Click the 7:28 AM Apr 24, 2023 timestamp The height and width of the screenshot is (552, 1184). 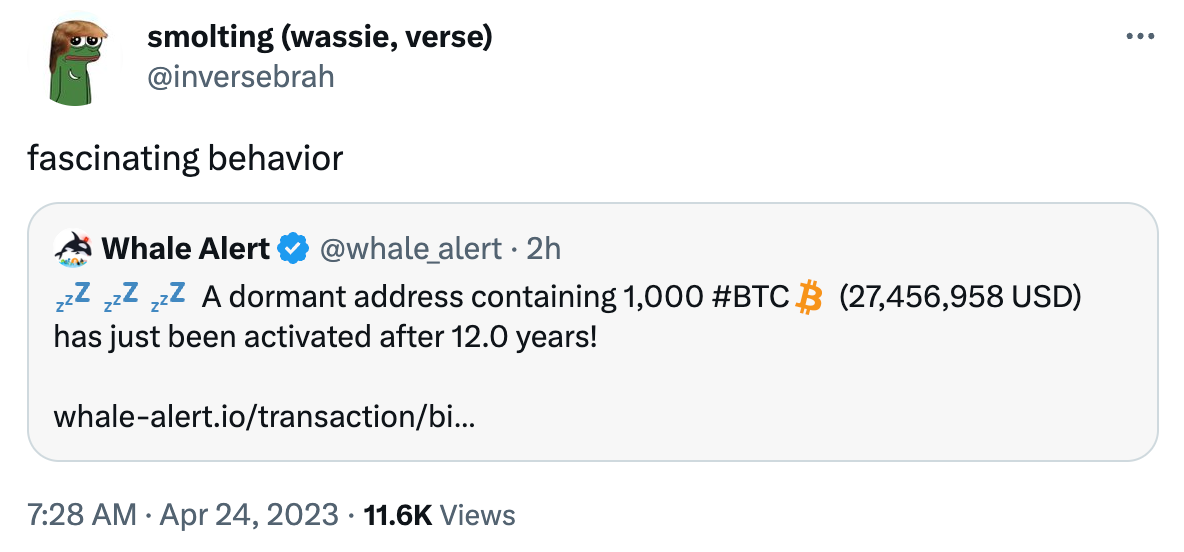coord(183,515)
